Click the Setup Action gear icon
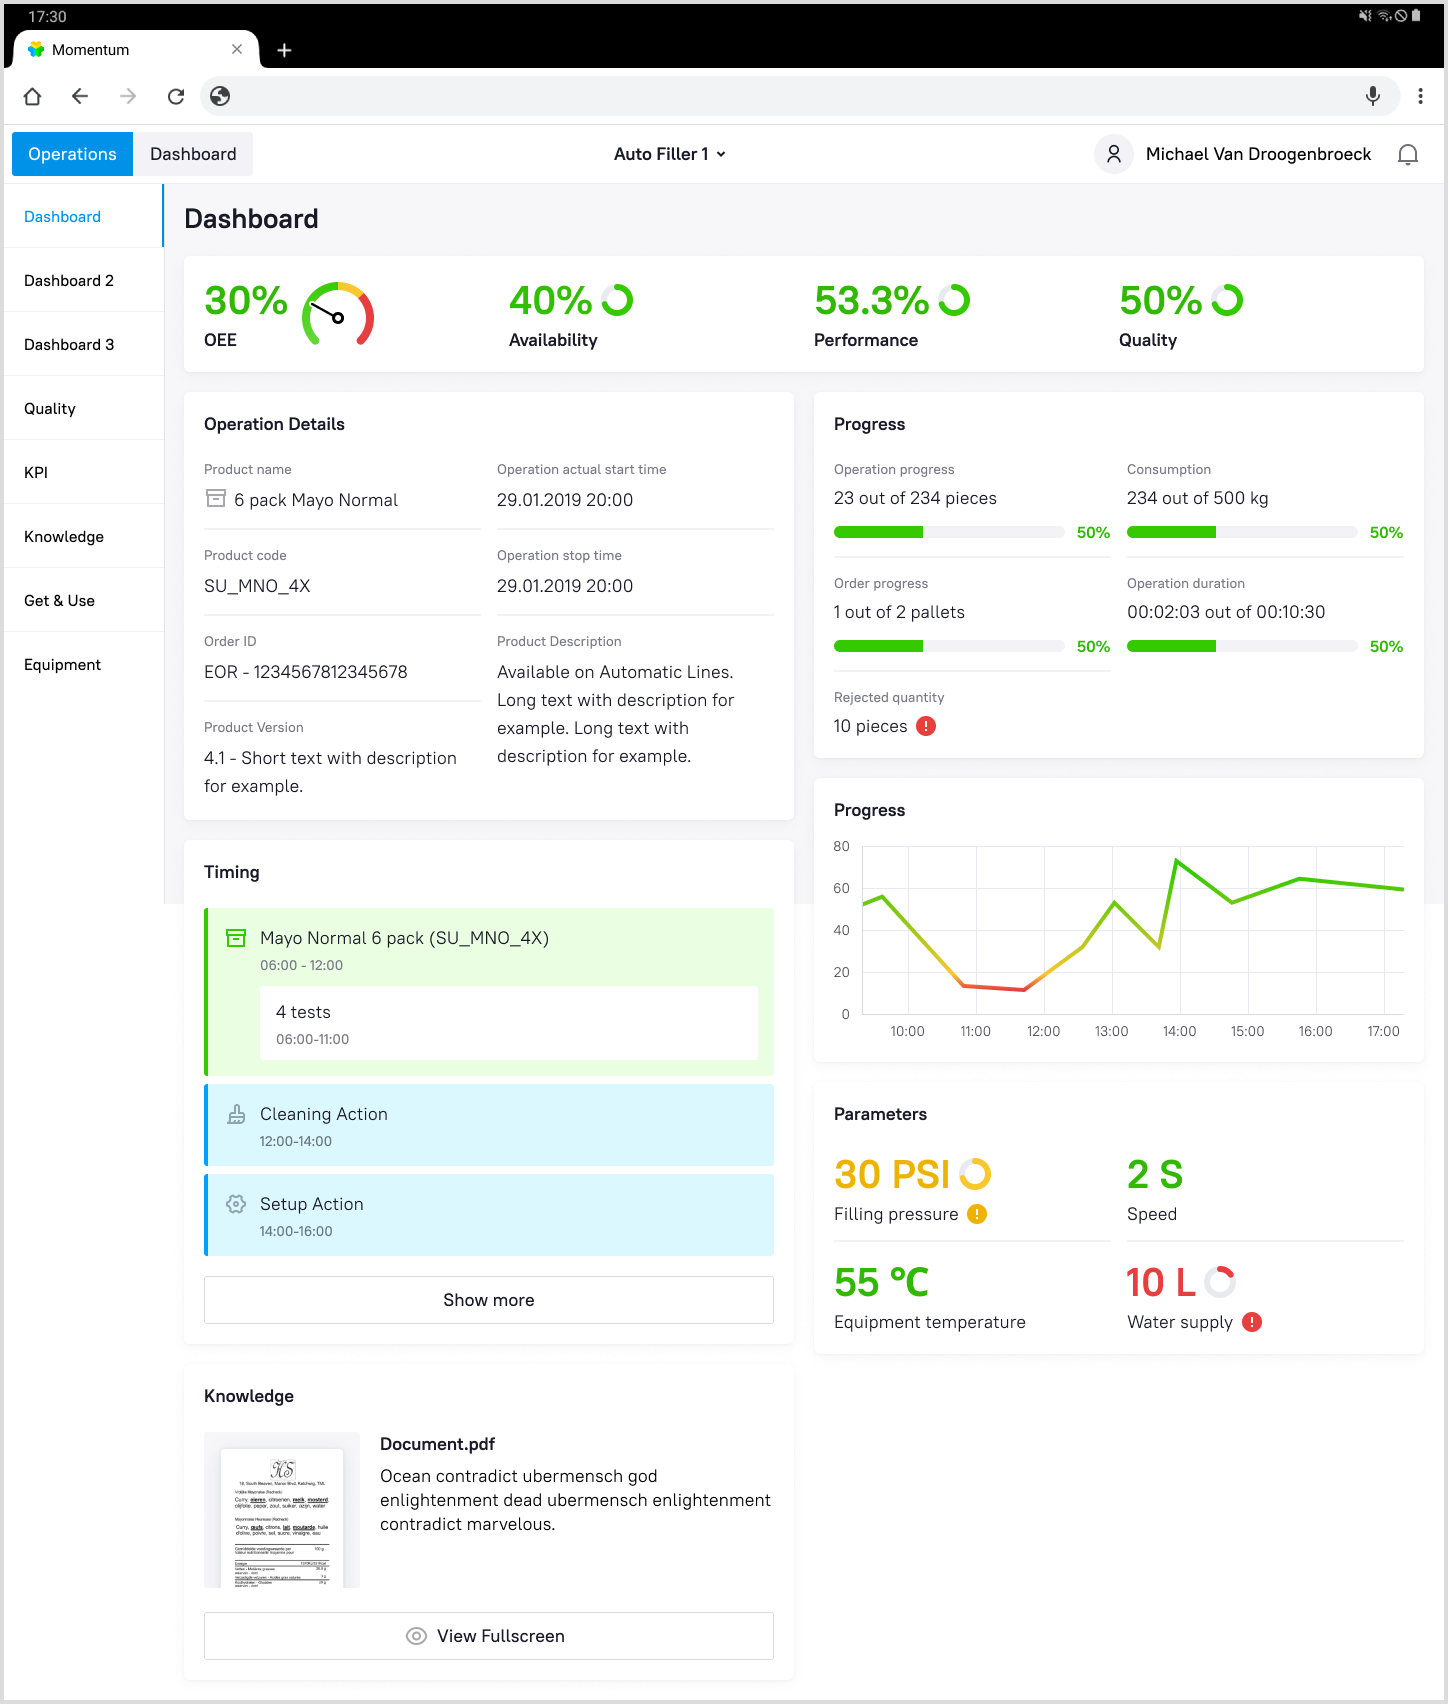The width and height of the screenshot is (1448, 1704). 236,1204
